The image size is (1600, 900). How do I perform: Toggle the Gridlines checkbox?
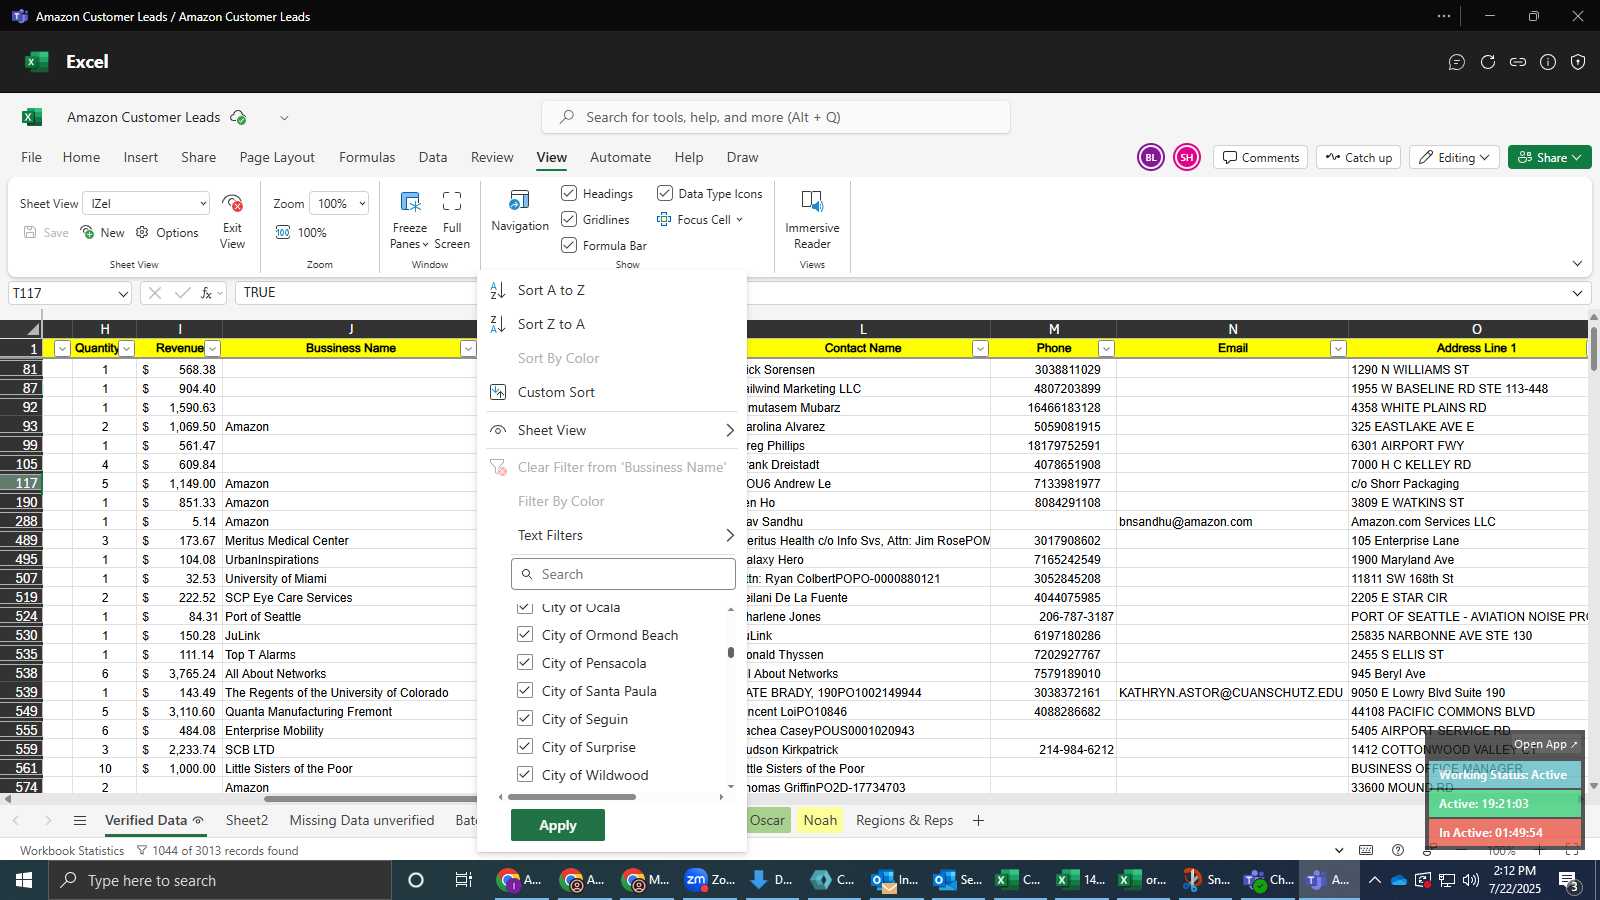click(569, 219)
